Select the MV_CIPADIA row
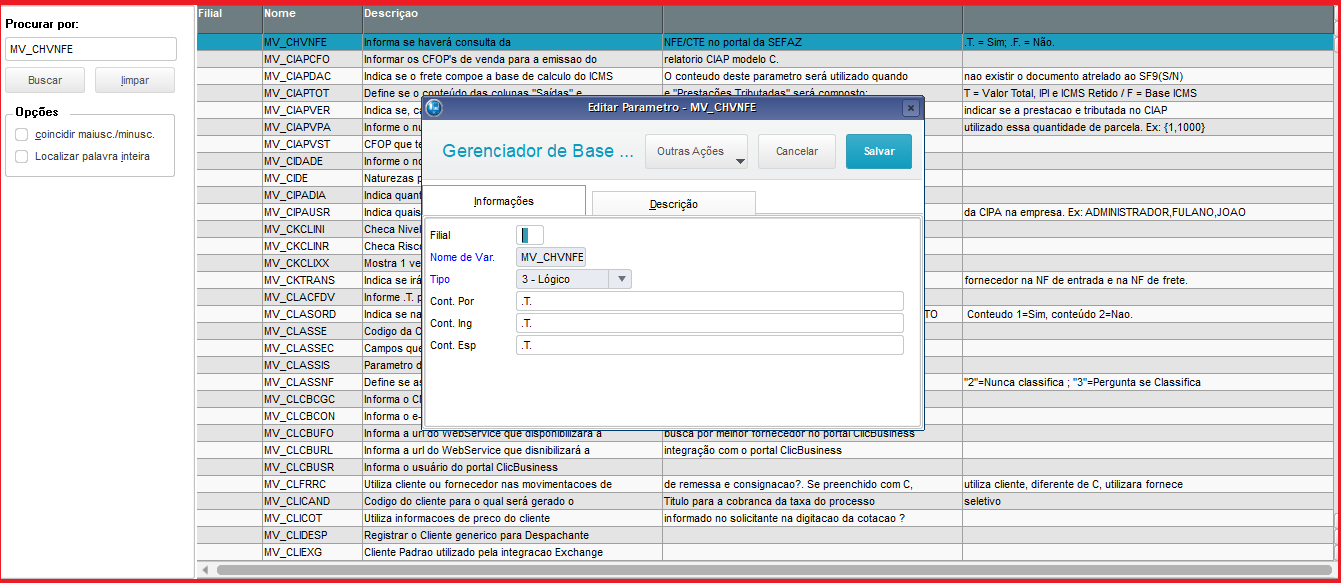 coord(765,195)
